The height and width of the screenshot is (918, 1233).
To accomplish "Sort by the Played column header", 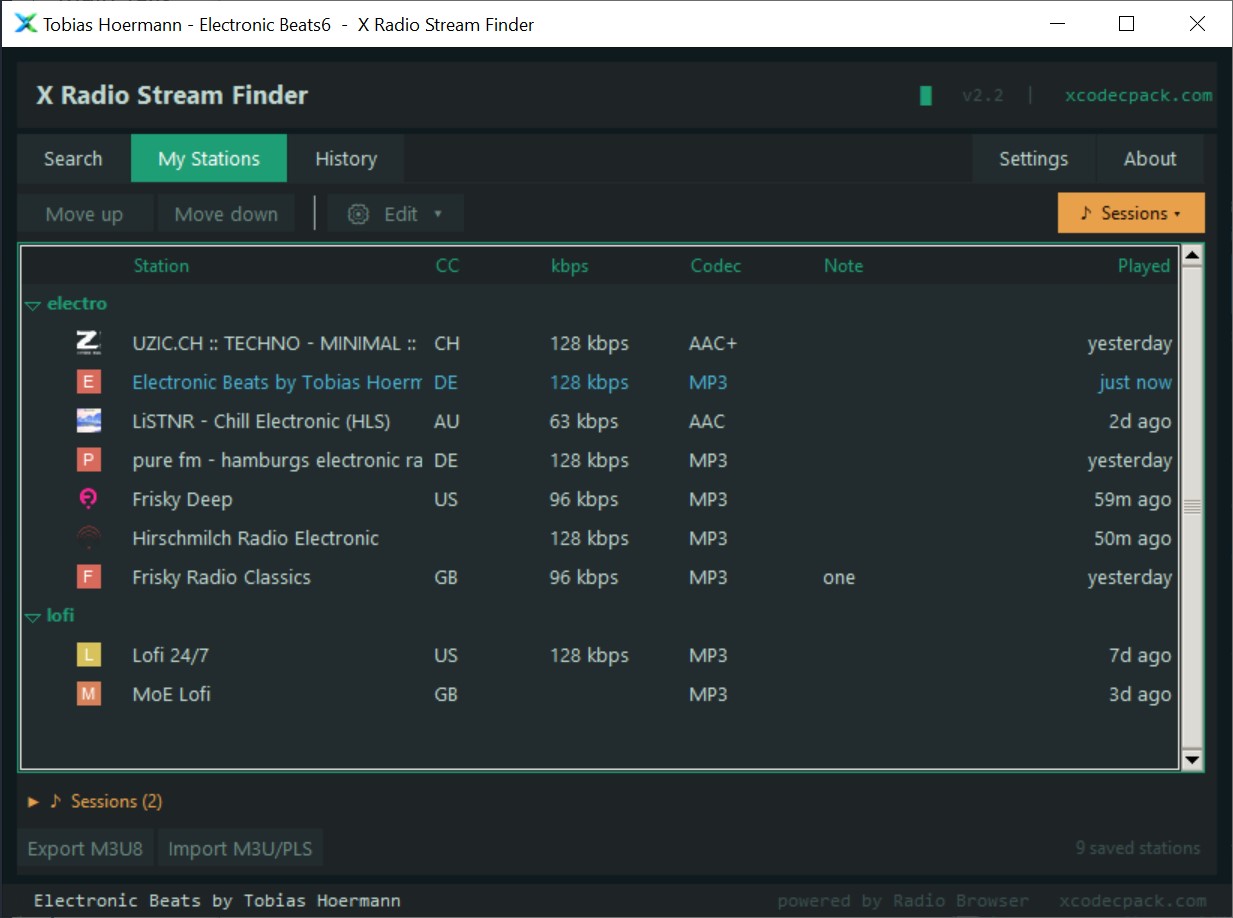I will click(x=1144, y=266).
